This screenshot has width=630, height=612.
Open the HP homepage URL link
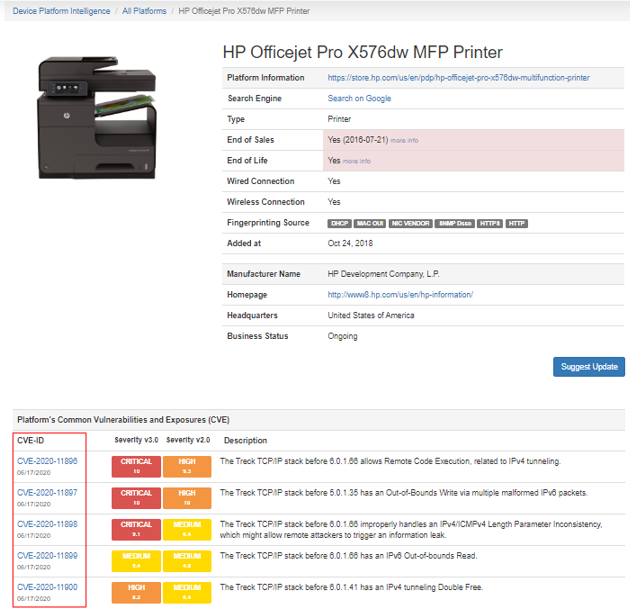400,295
